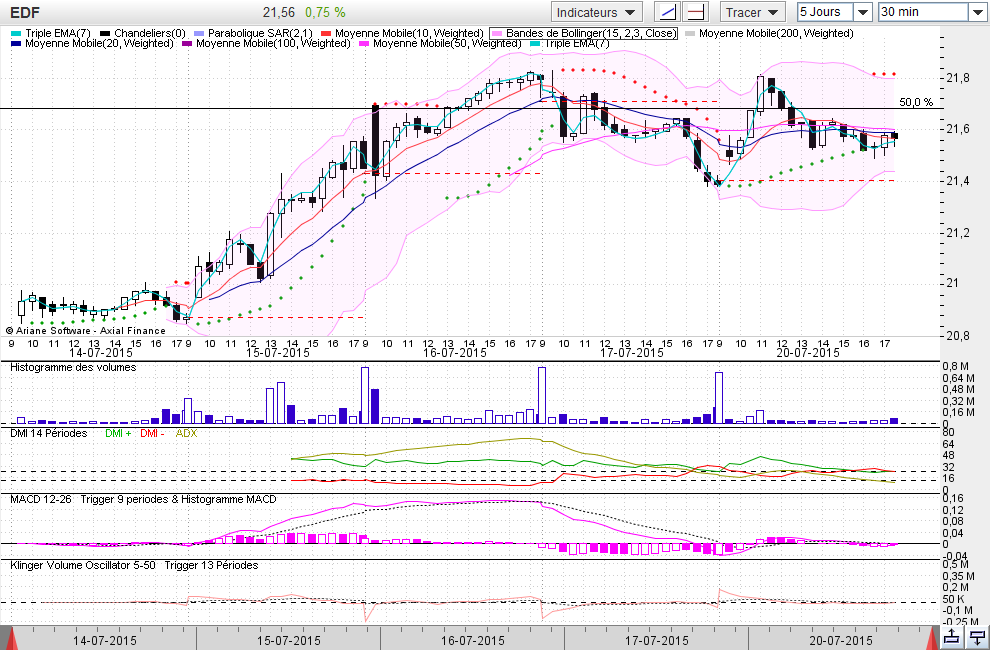Toggle the Moyenne Mobile(200, Weighted) legend entry

[x=770, y=33]
